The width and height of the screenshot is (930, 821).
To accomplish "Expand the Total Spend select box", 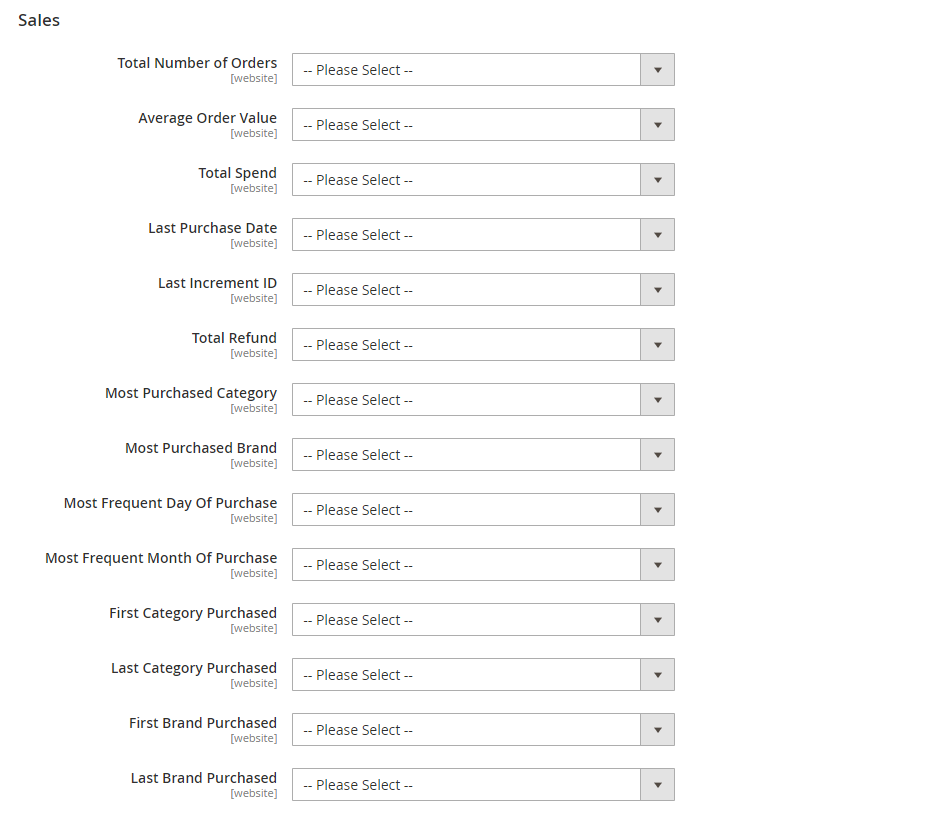I will [483, 180].
